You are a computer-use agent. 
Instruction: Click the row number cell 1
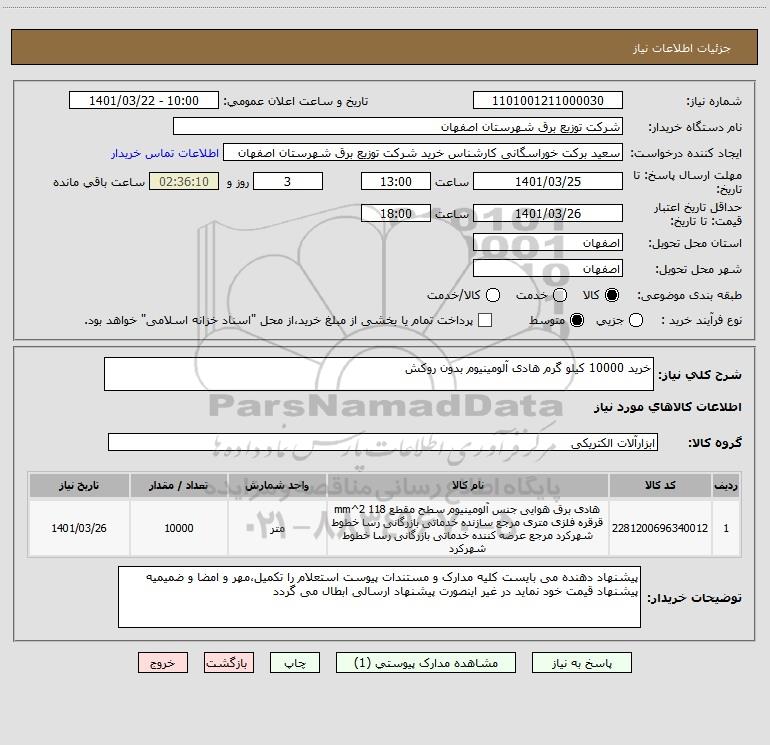[x=726, y=528]
